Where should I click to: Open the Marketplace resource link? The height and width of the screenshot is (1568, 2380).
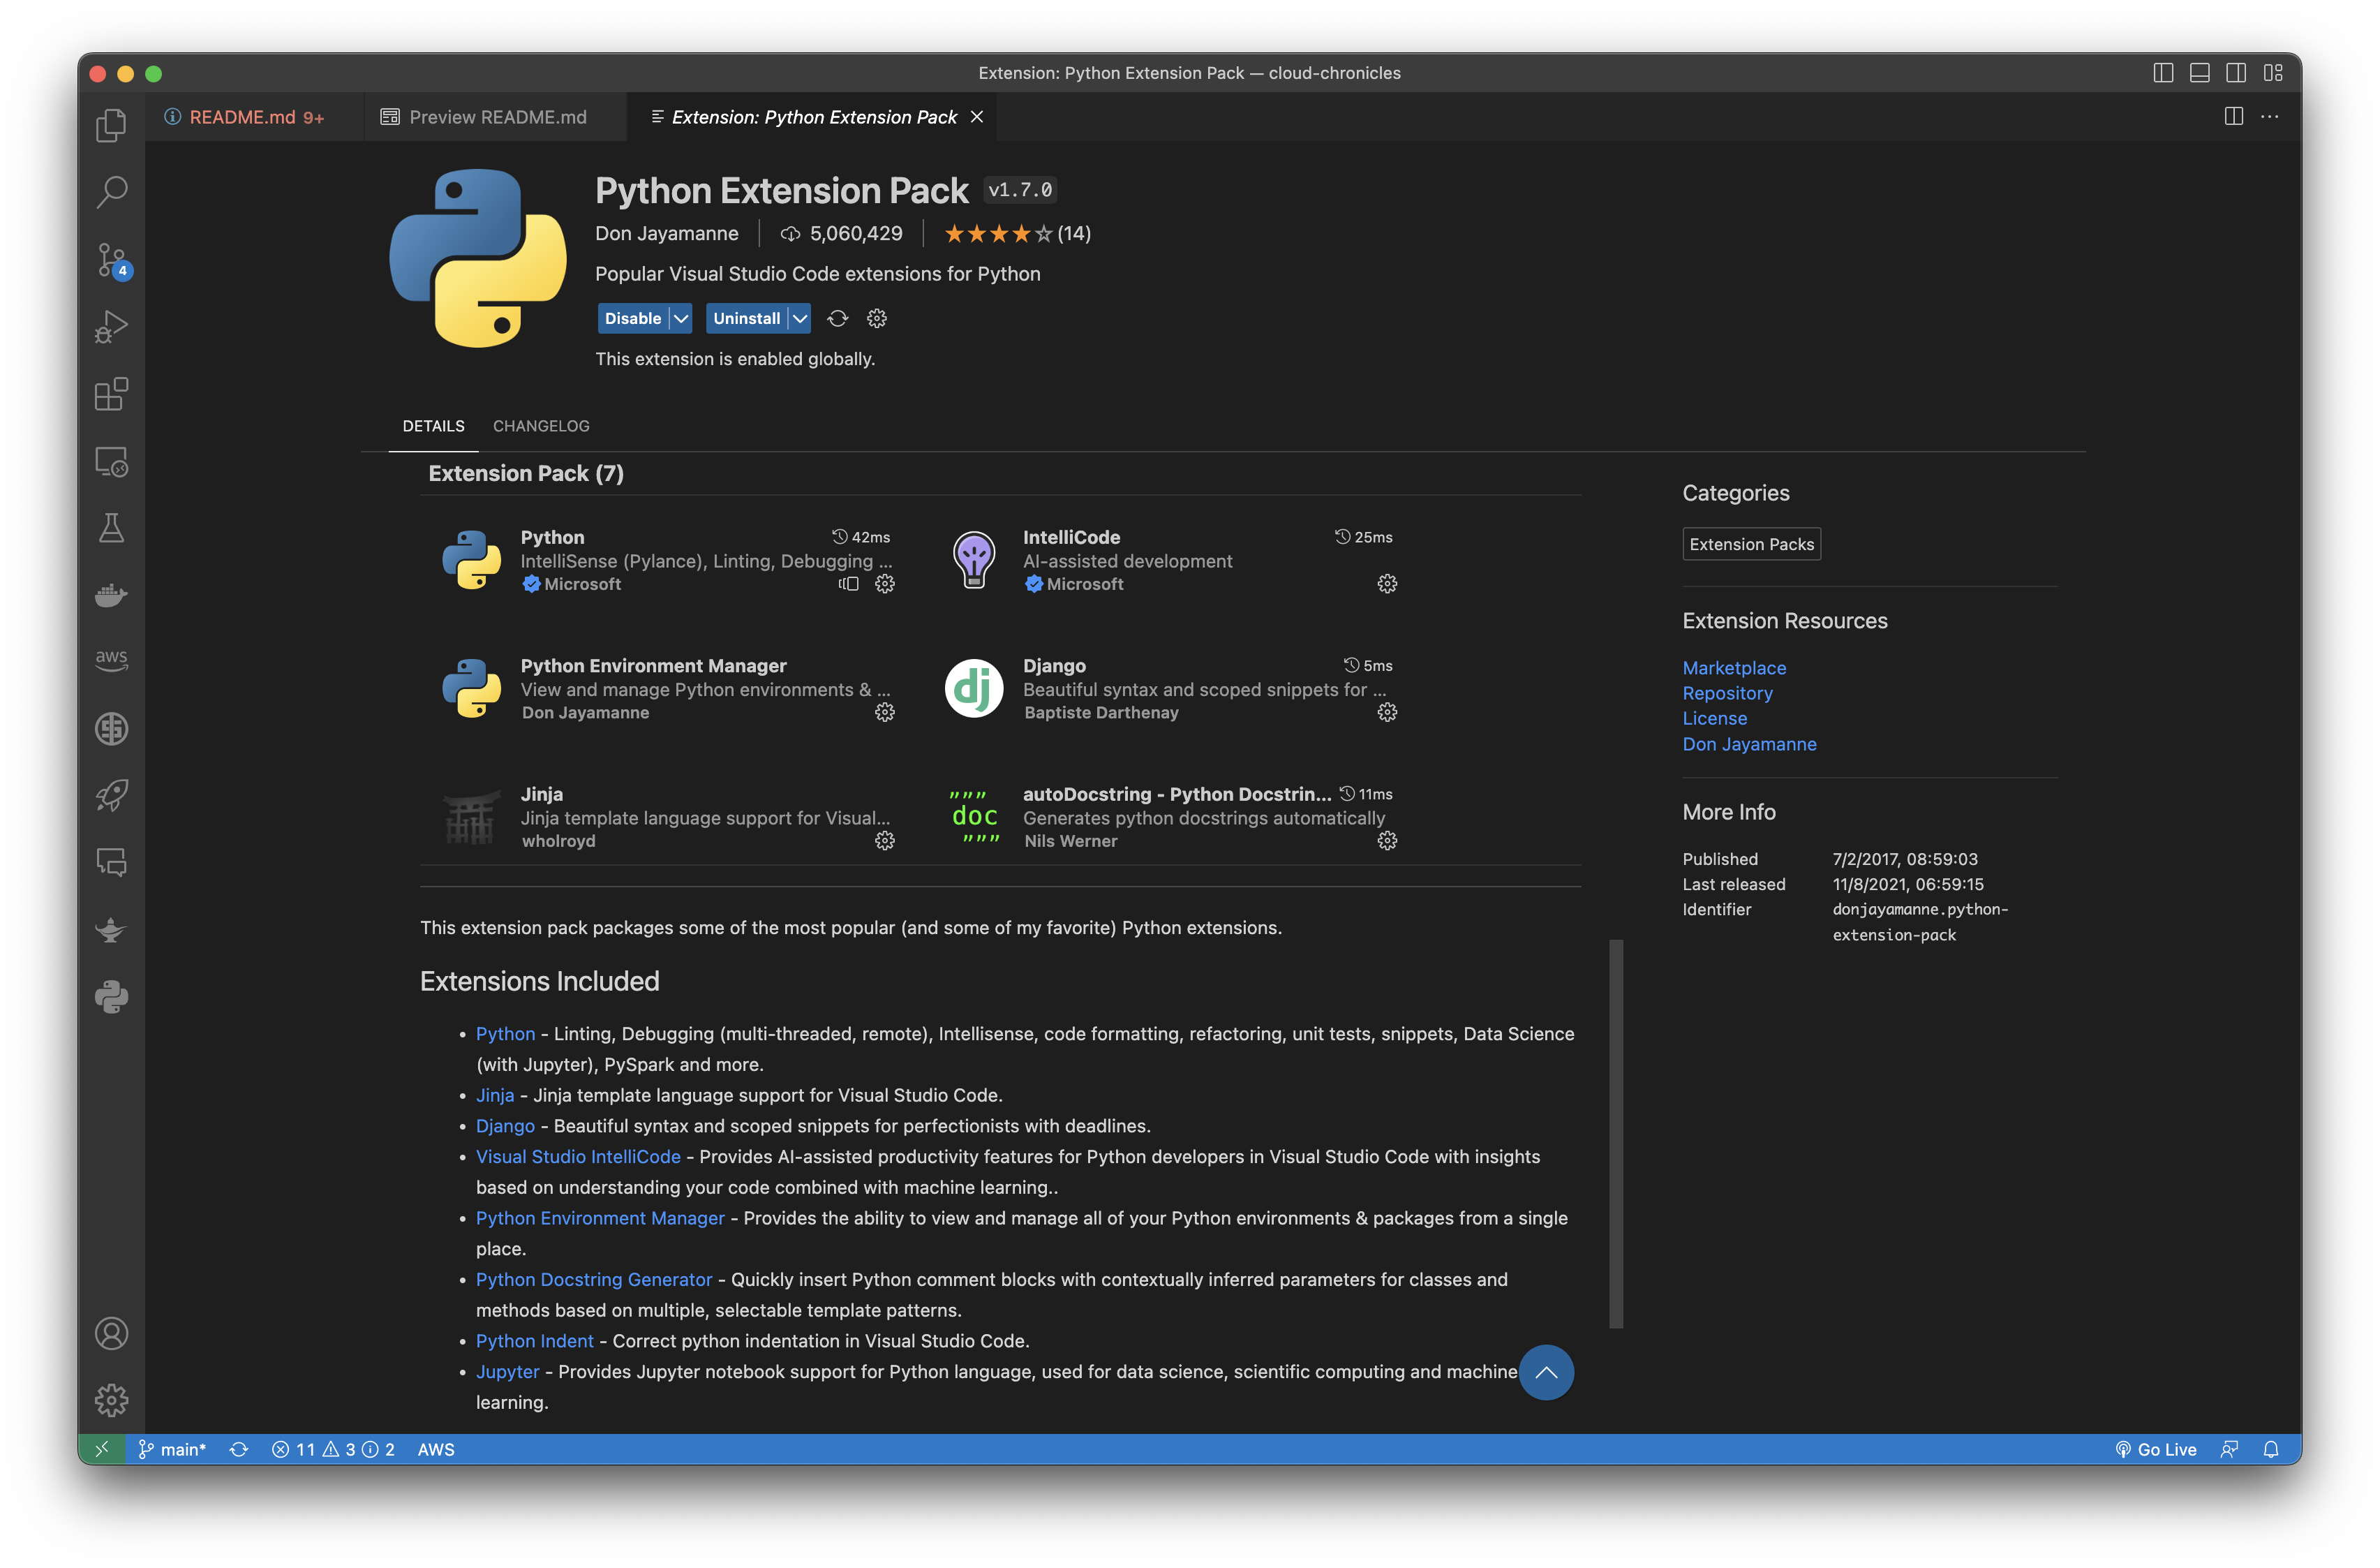(1734, 667)
